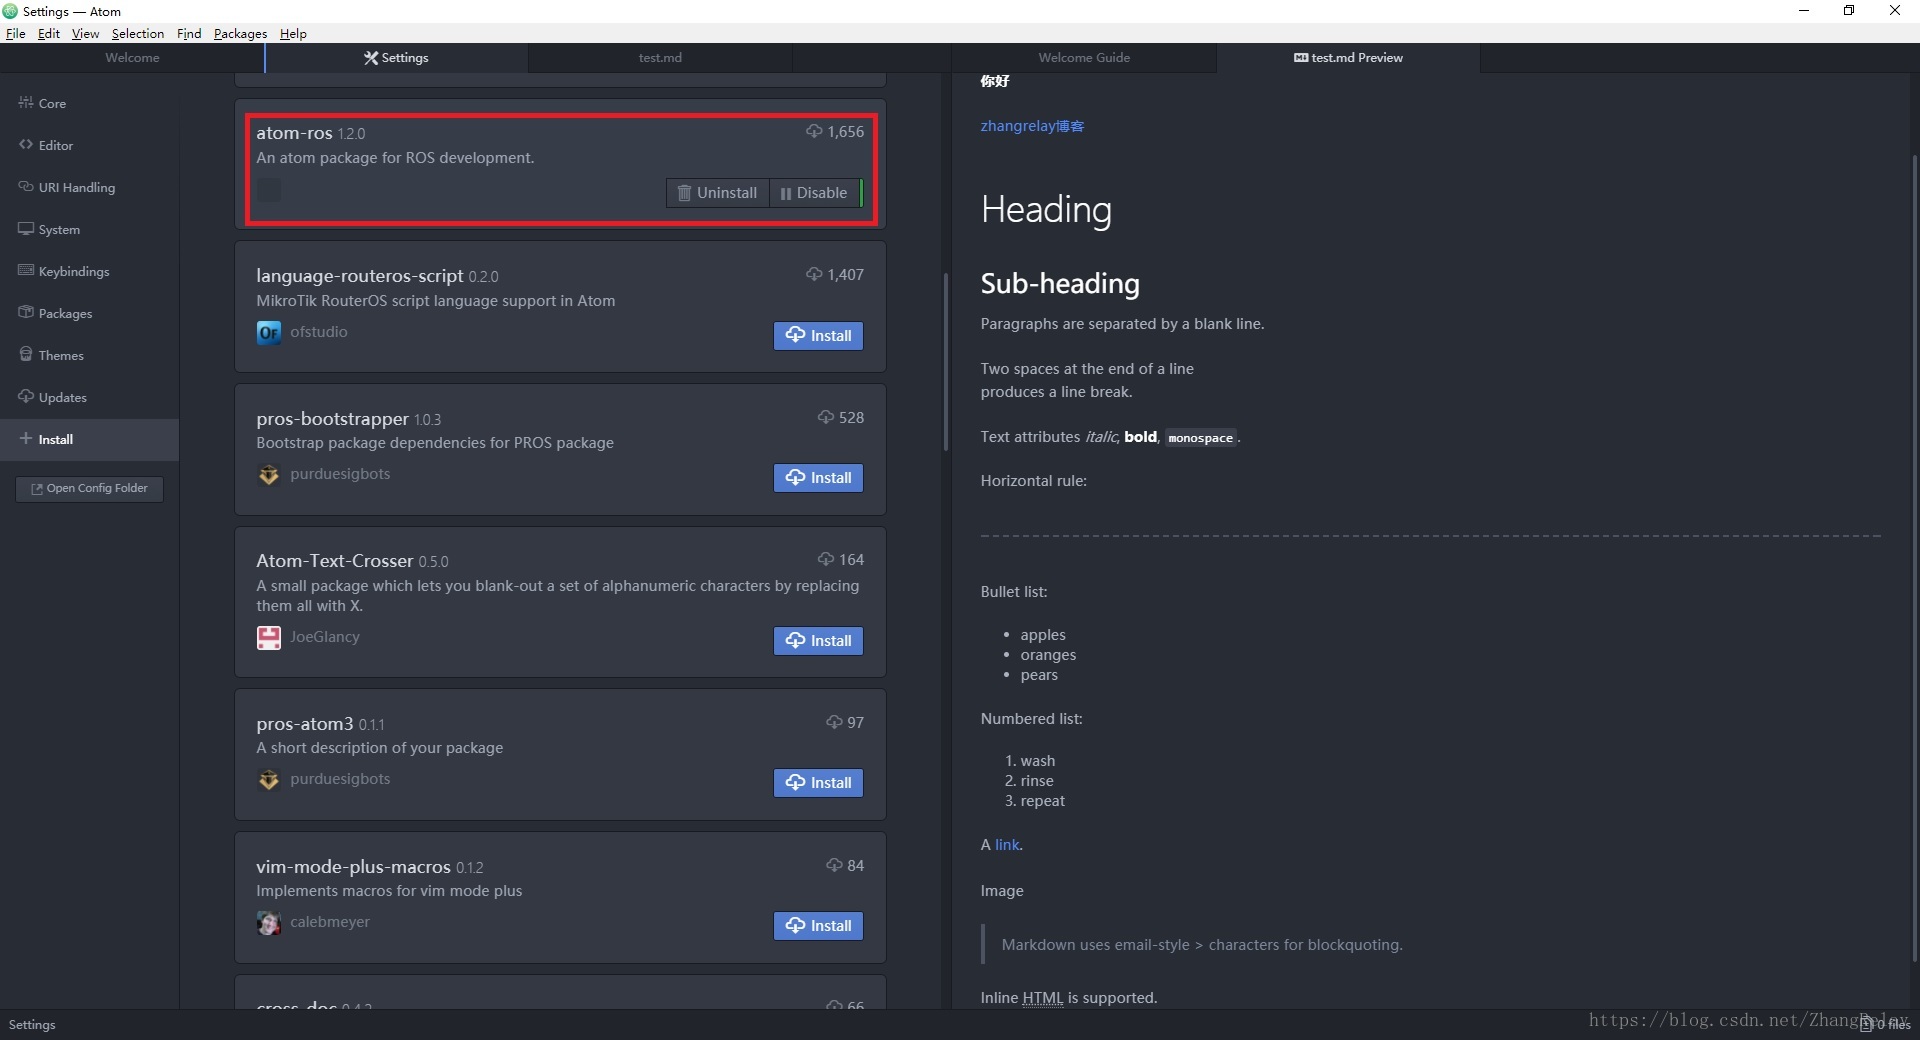
Task: Open the Packages menu
Action: coord(240,33)
